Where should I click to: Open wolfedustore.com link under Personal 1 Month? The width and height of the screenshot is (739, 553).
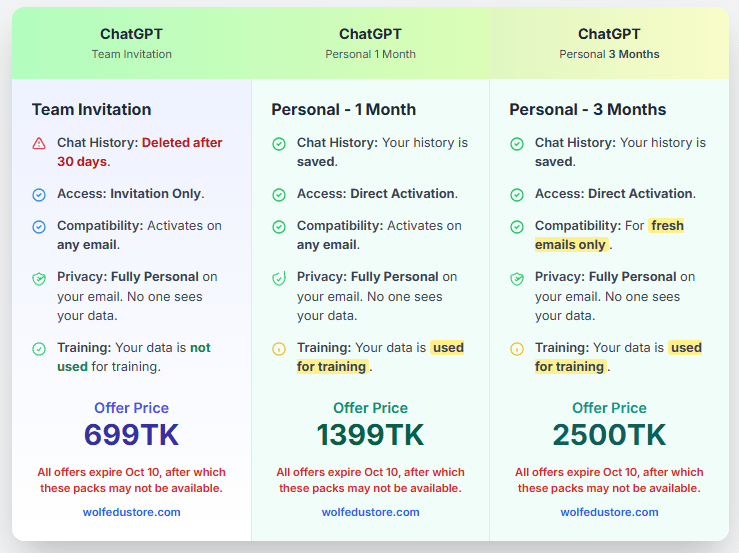370,512
